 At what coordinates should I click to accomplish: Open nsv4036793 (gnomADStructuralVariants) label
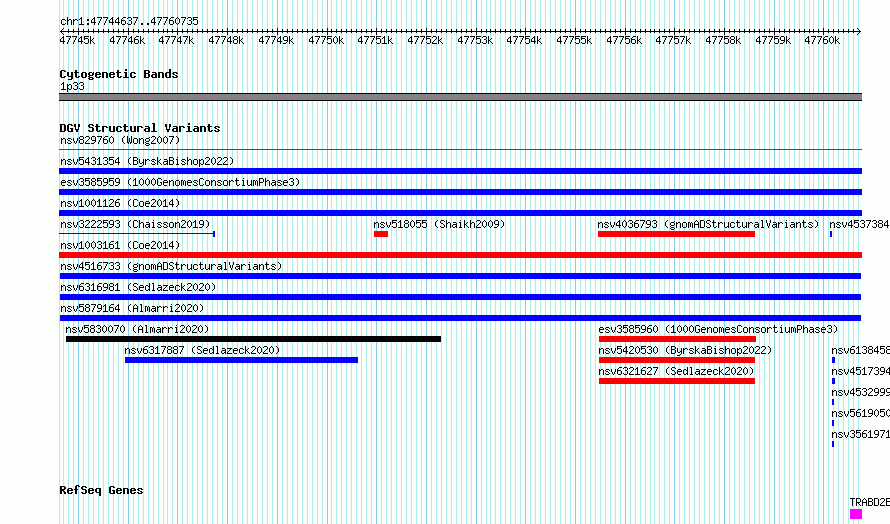point(708,224)
